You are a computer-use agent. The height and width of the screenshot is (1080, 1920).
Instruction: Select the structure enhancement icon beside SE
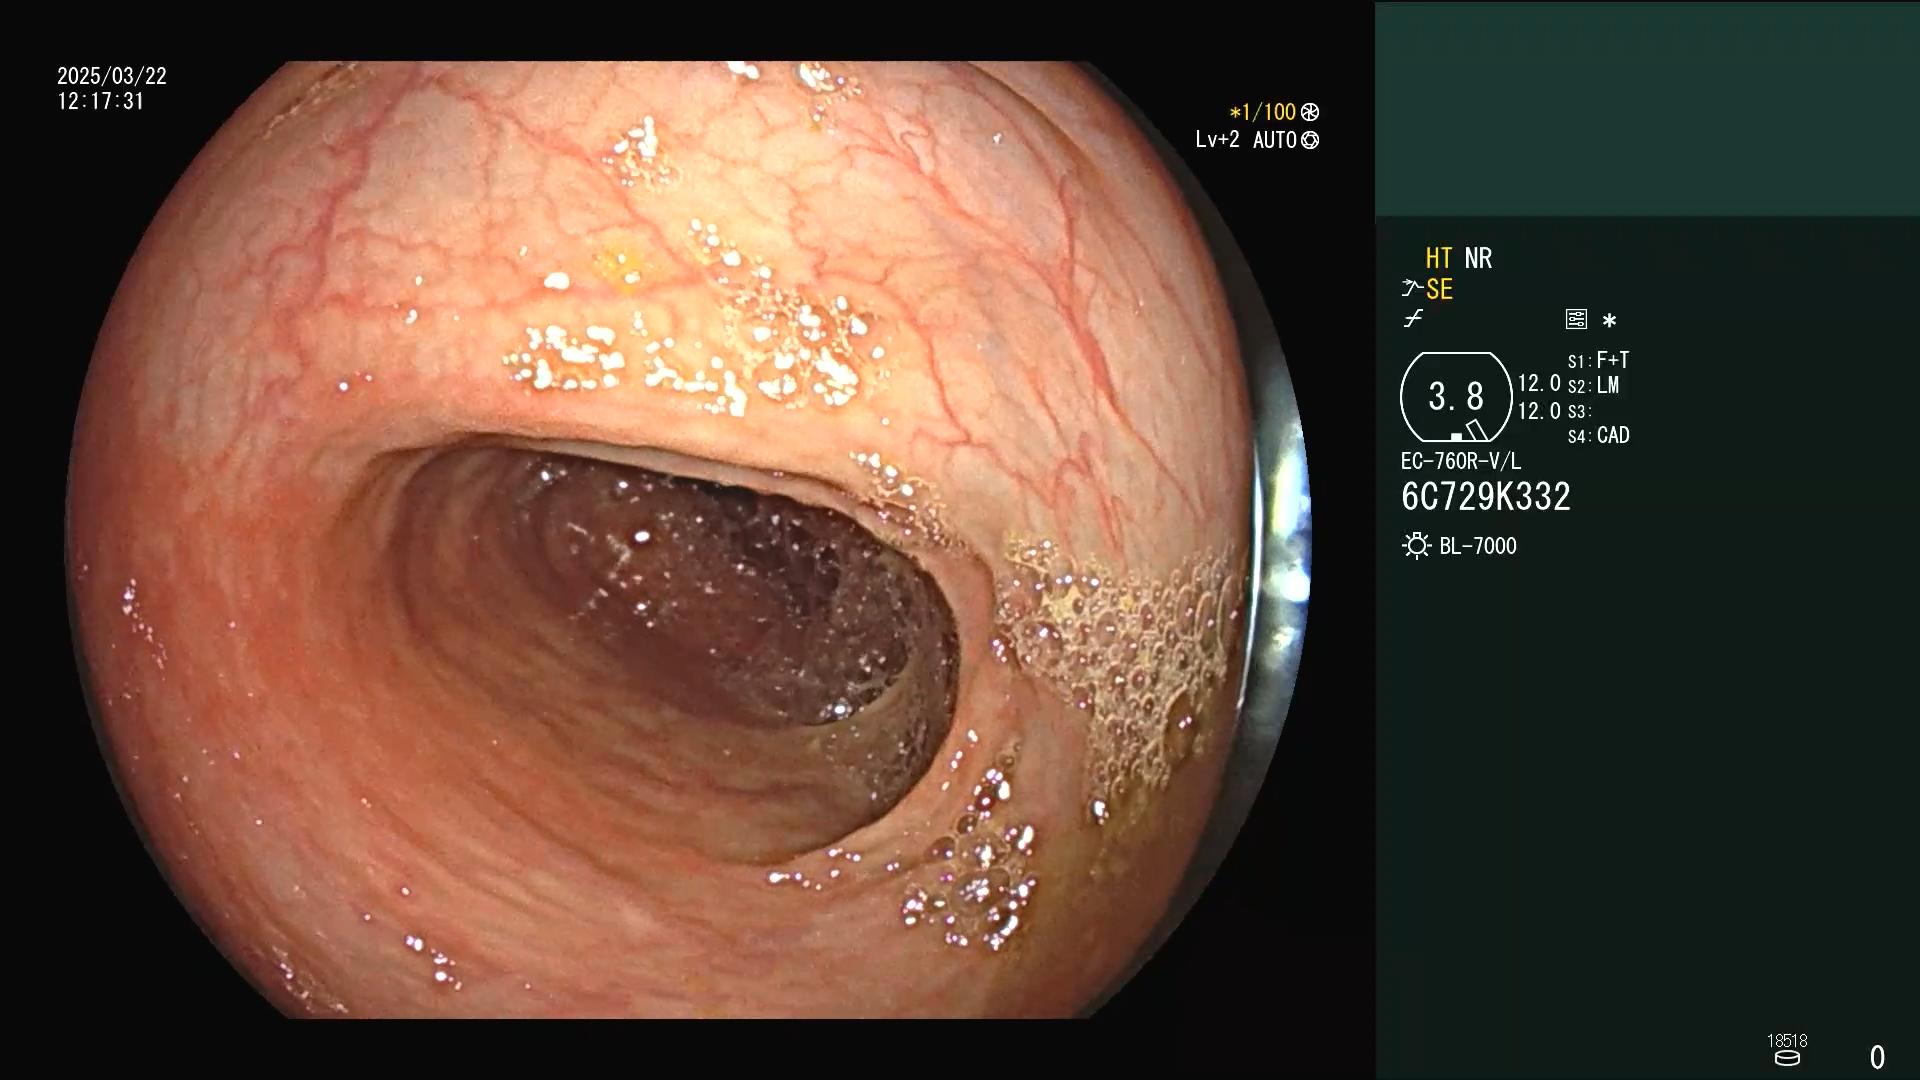[1412, 289]
